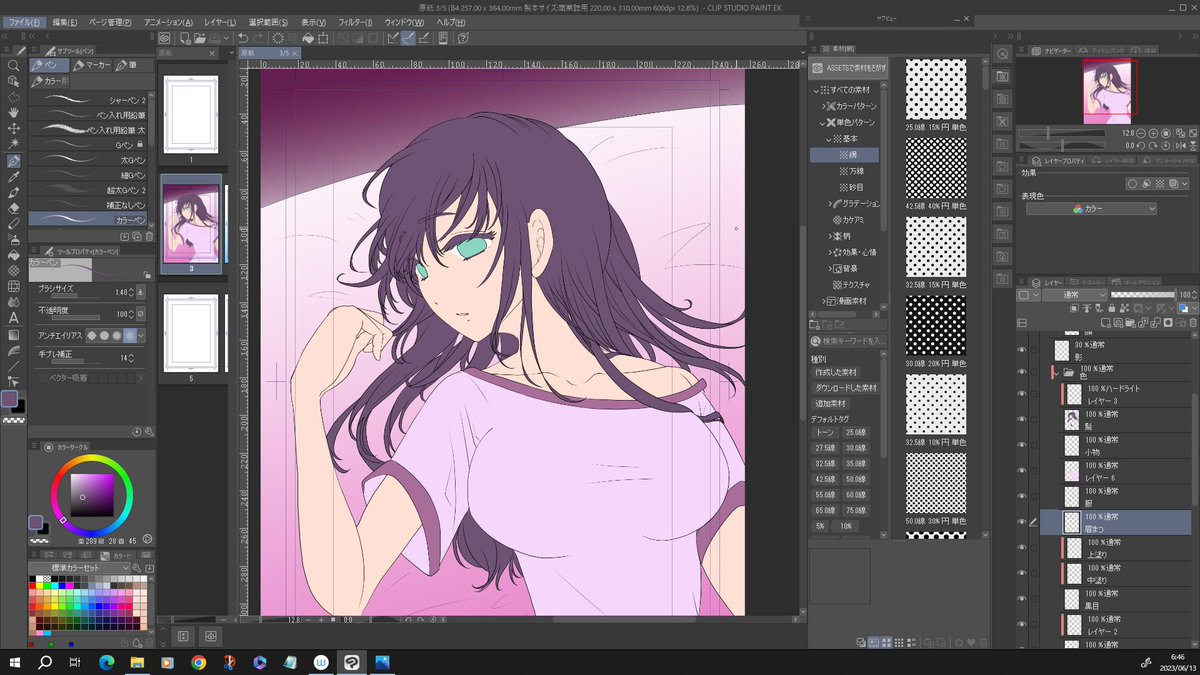This screenshot has height=675, width=1200.
Task: Select the 太Gペン sub tool
Action: coord(89,160)
